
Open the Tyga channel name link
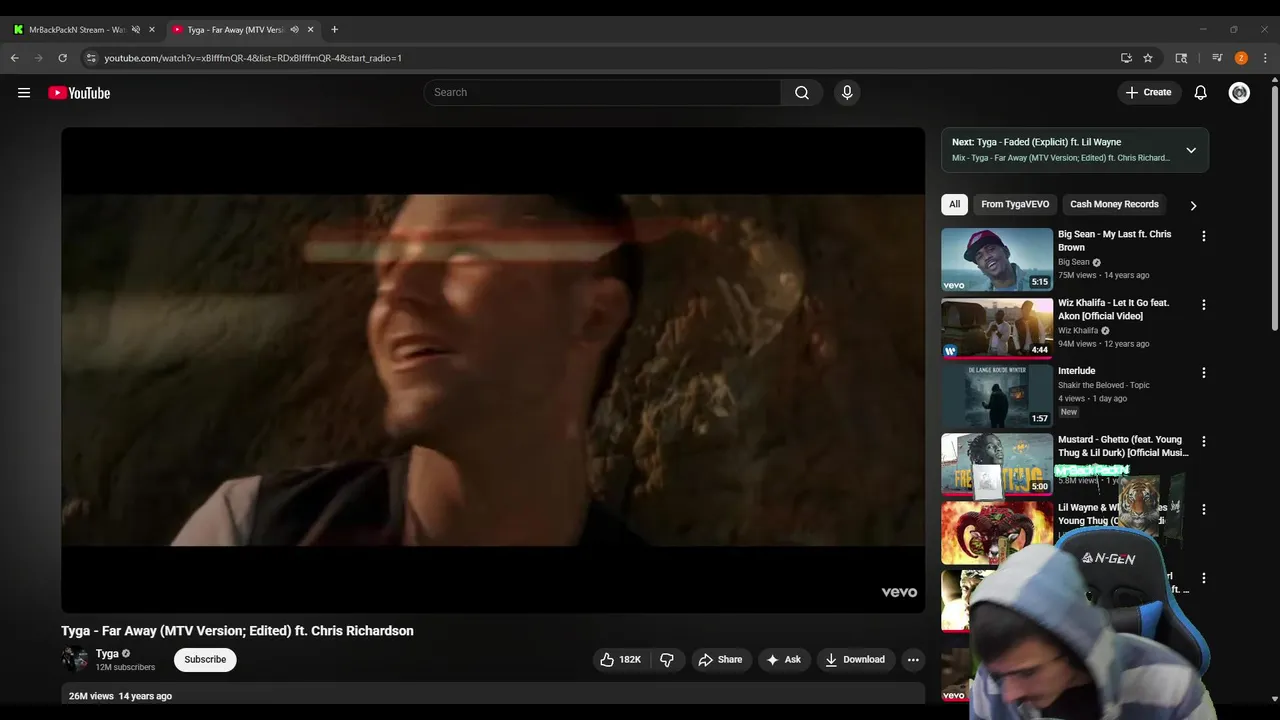(x=107, y=654)
